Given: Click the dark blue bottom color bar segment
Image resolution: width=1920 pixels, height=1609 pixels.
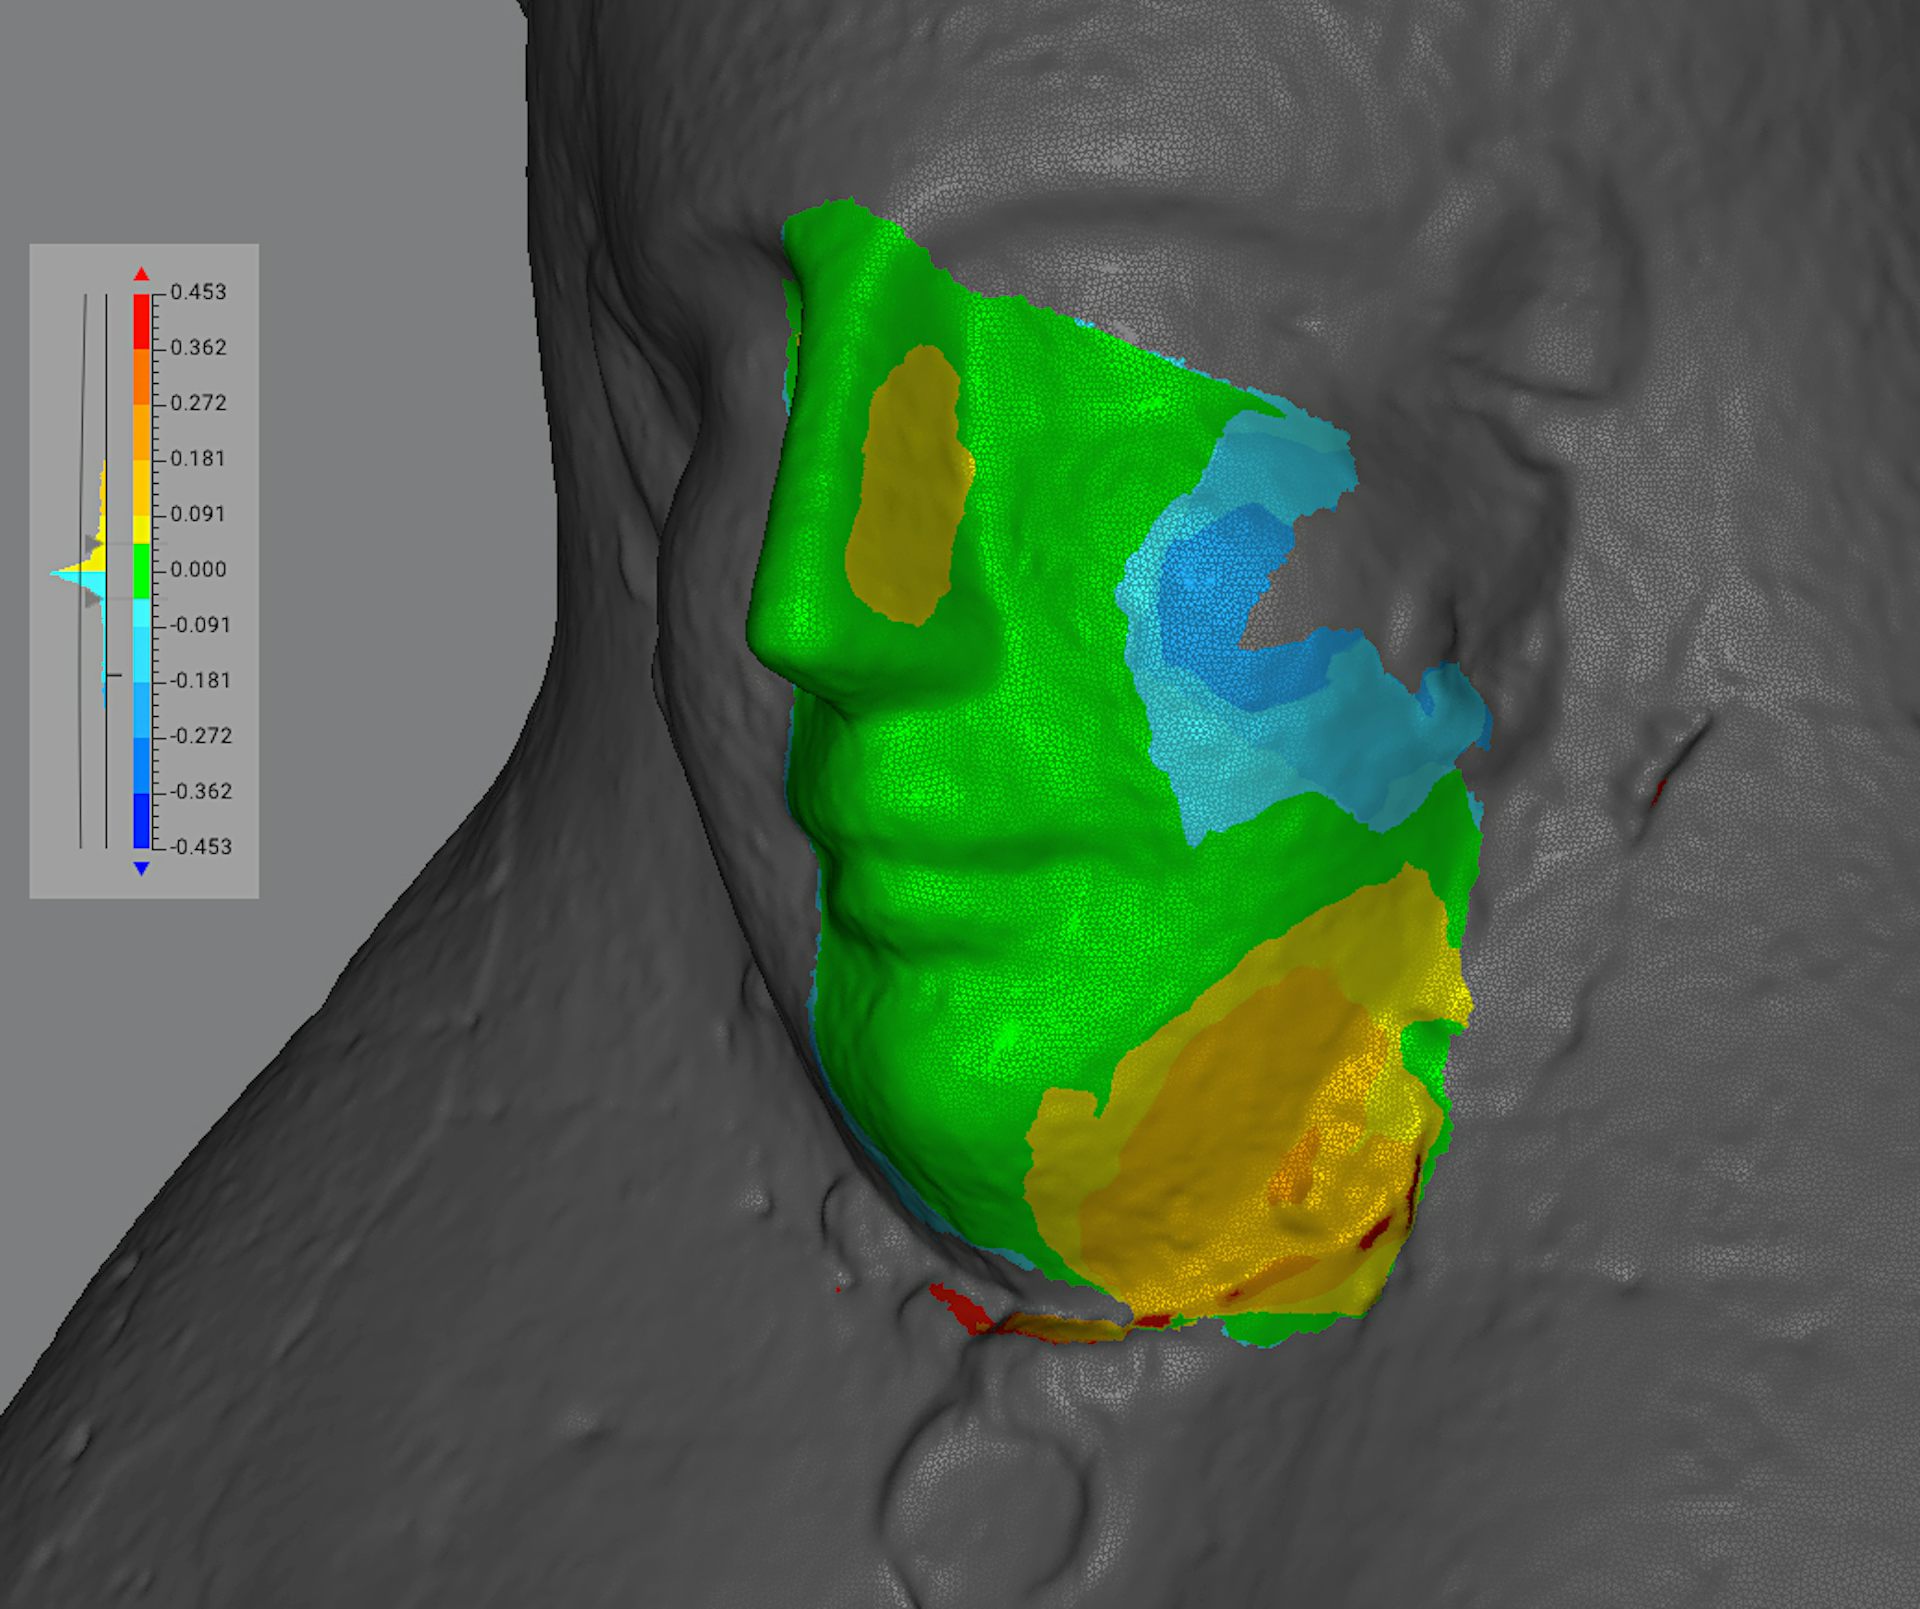Looking at the screenshot, I should tap(142, 820).
